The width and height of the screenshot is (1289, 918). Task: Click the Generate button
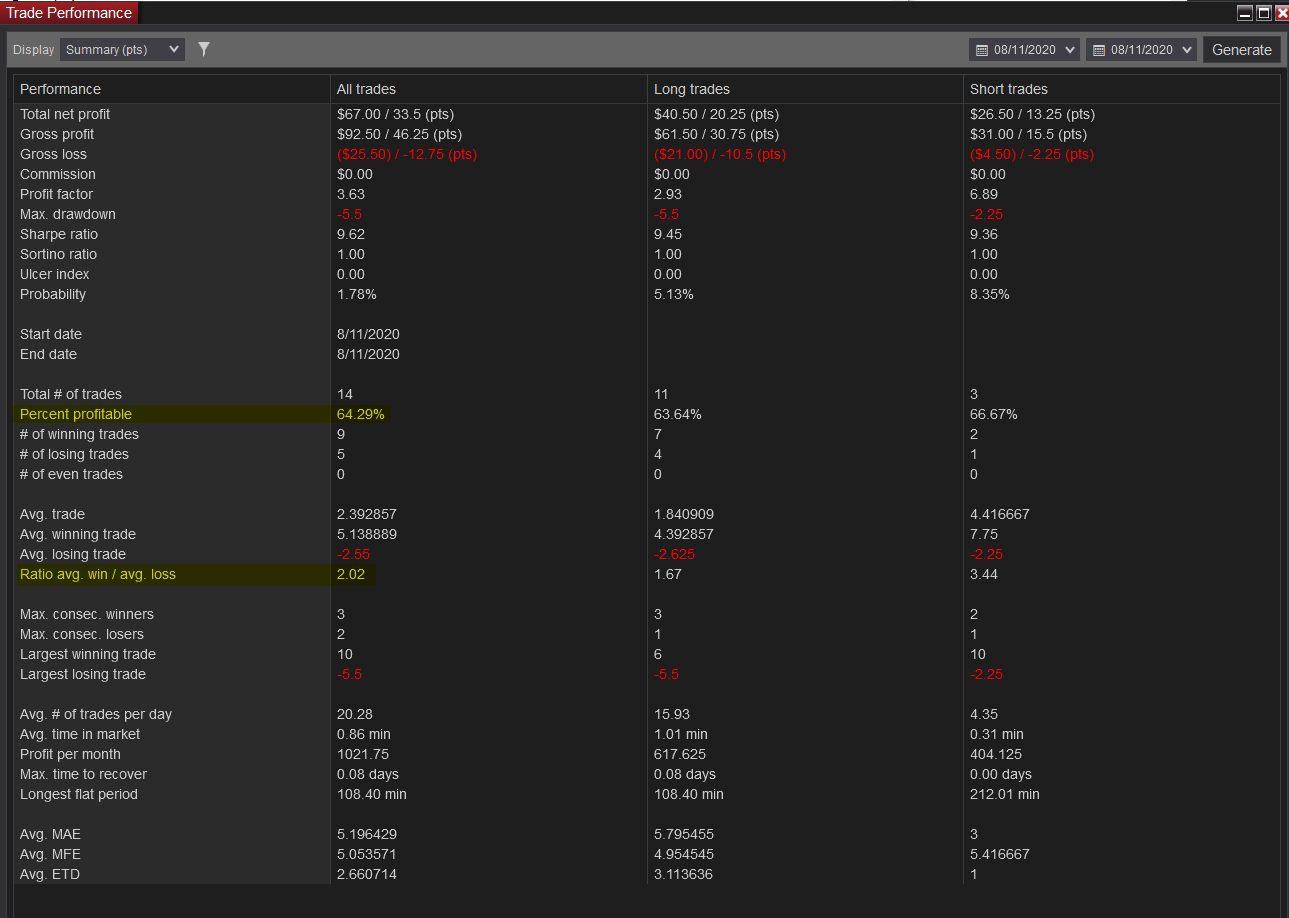click(x=1242, y=50)
